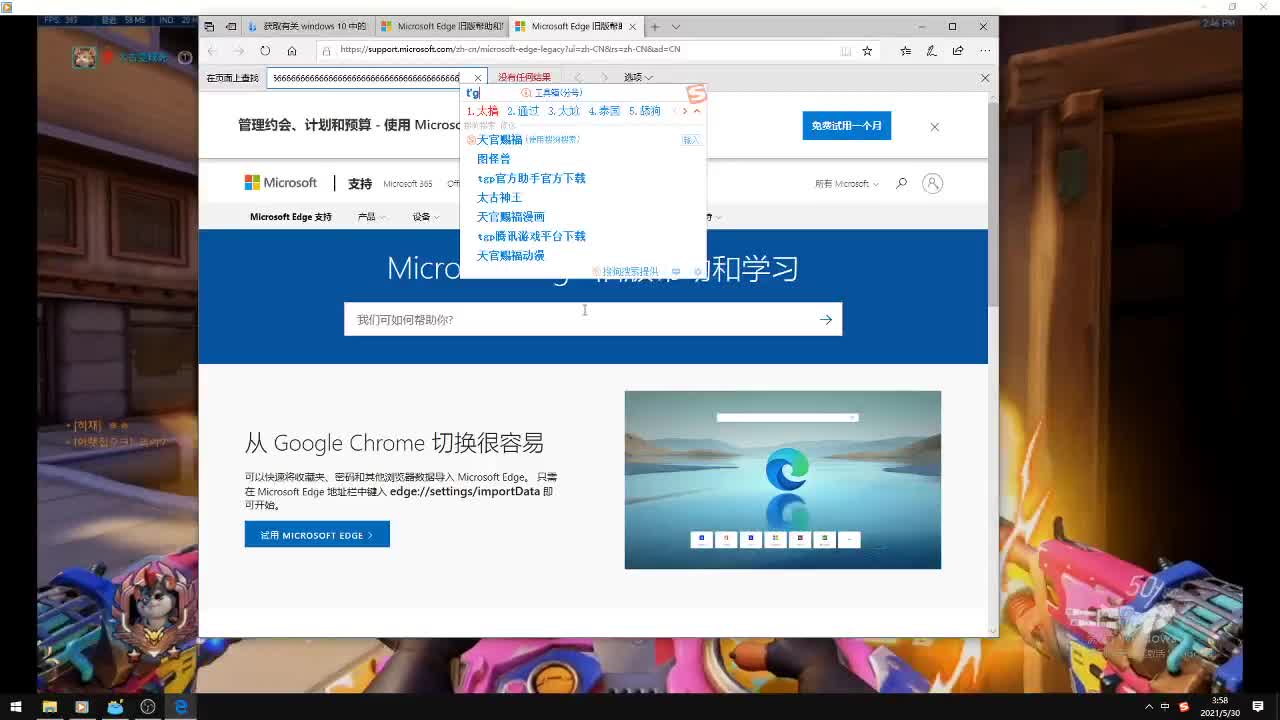Click the Microsoft account sign-in avatar
Screen dimensions: 1280x720
pos(932,183)
